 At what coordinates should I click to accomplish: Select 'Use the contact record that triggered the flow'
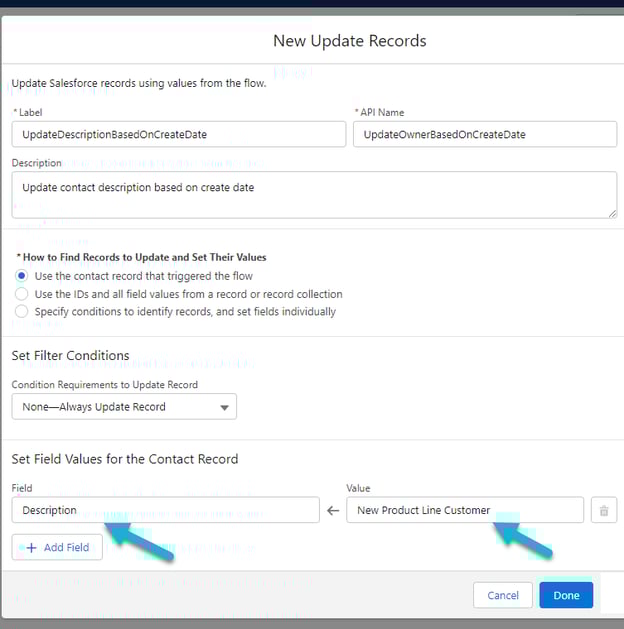pyautogui.click(x=22, y=276)
